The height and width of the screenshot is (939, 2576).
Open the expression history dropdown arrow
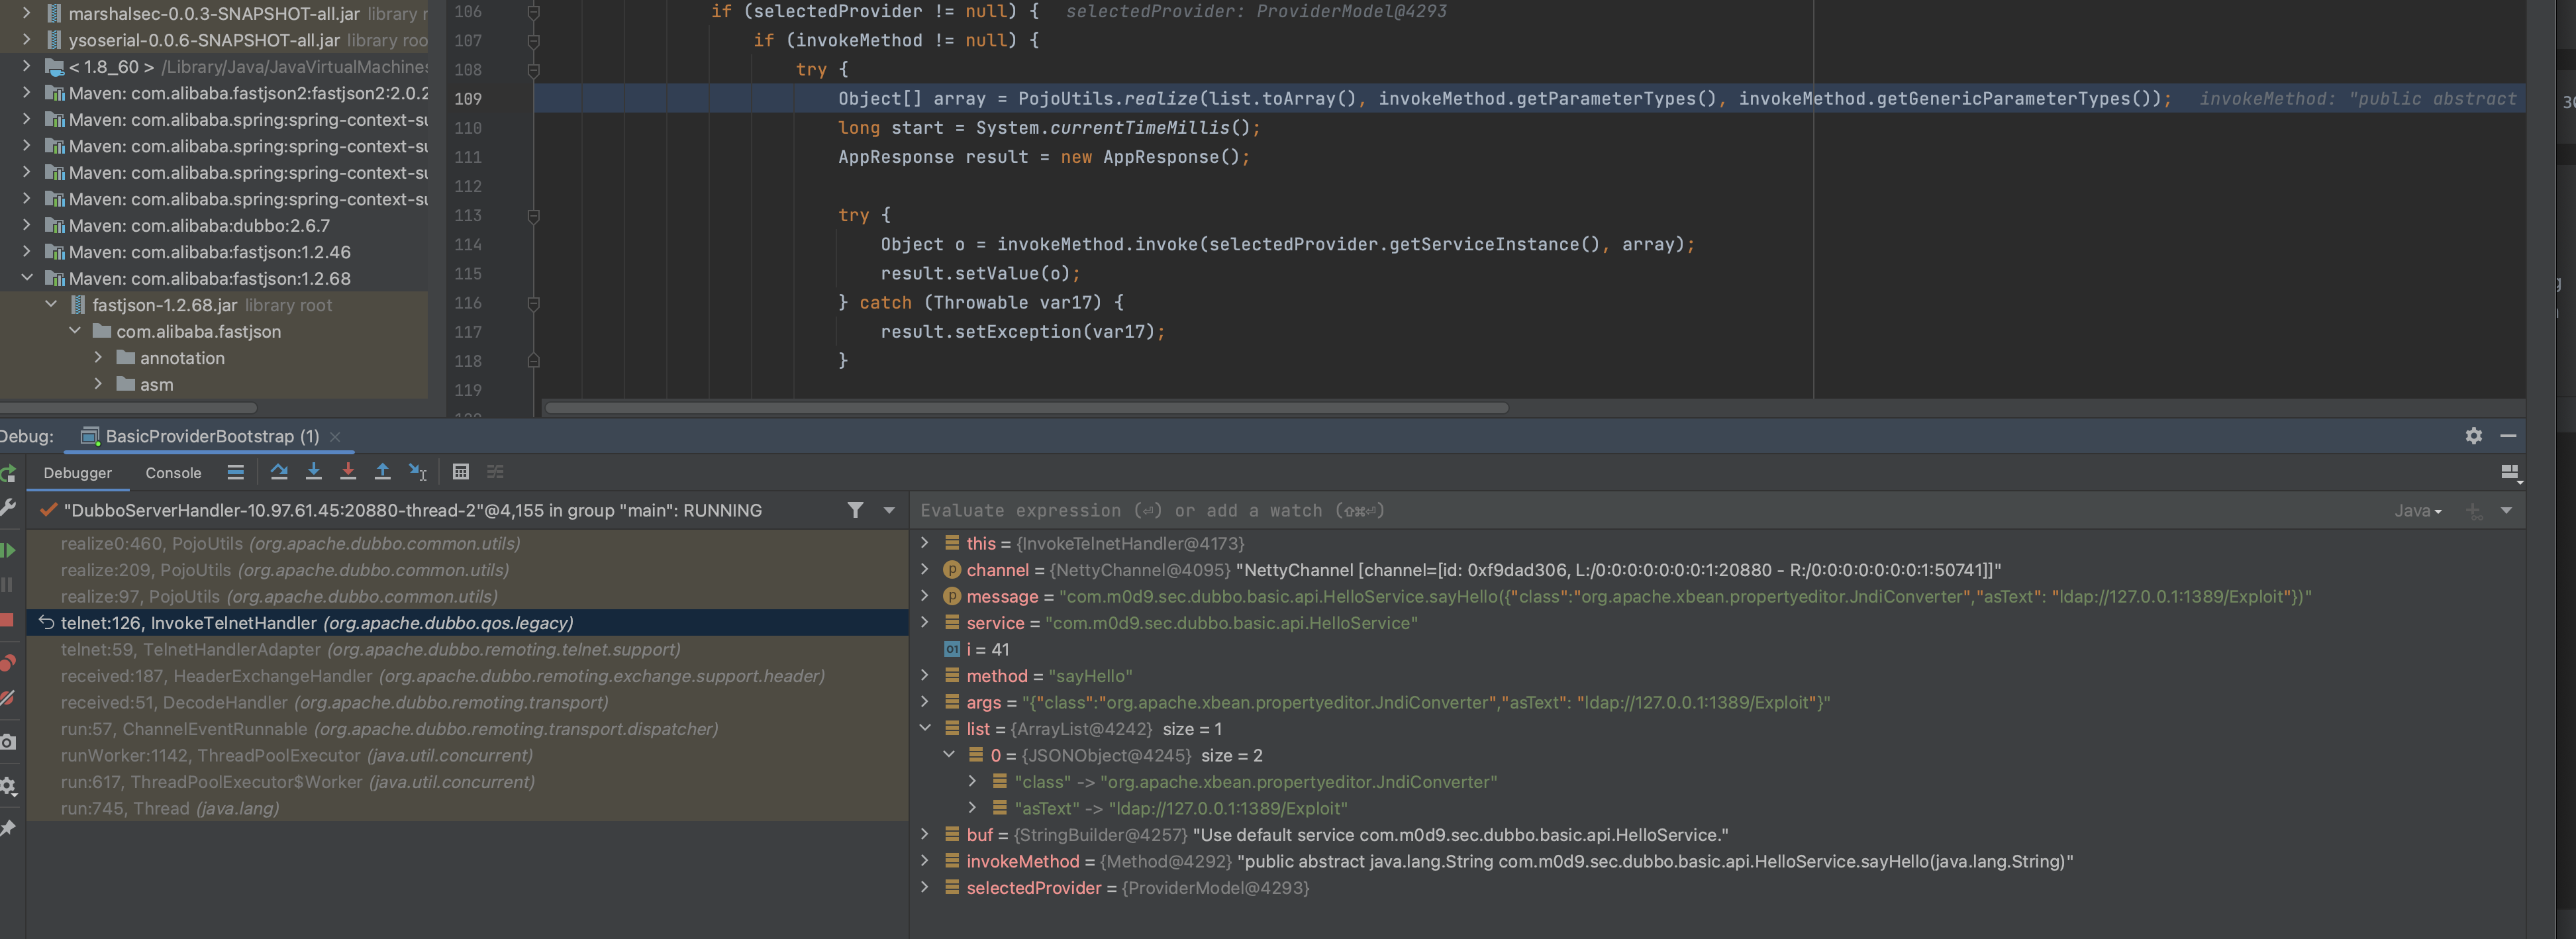(x=2506, y=511)
